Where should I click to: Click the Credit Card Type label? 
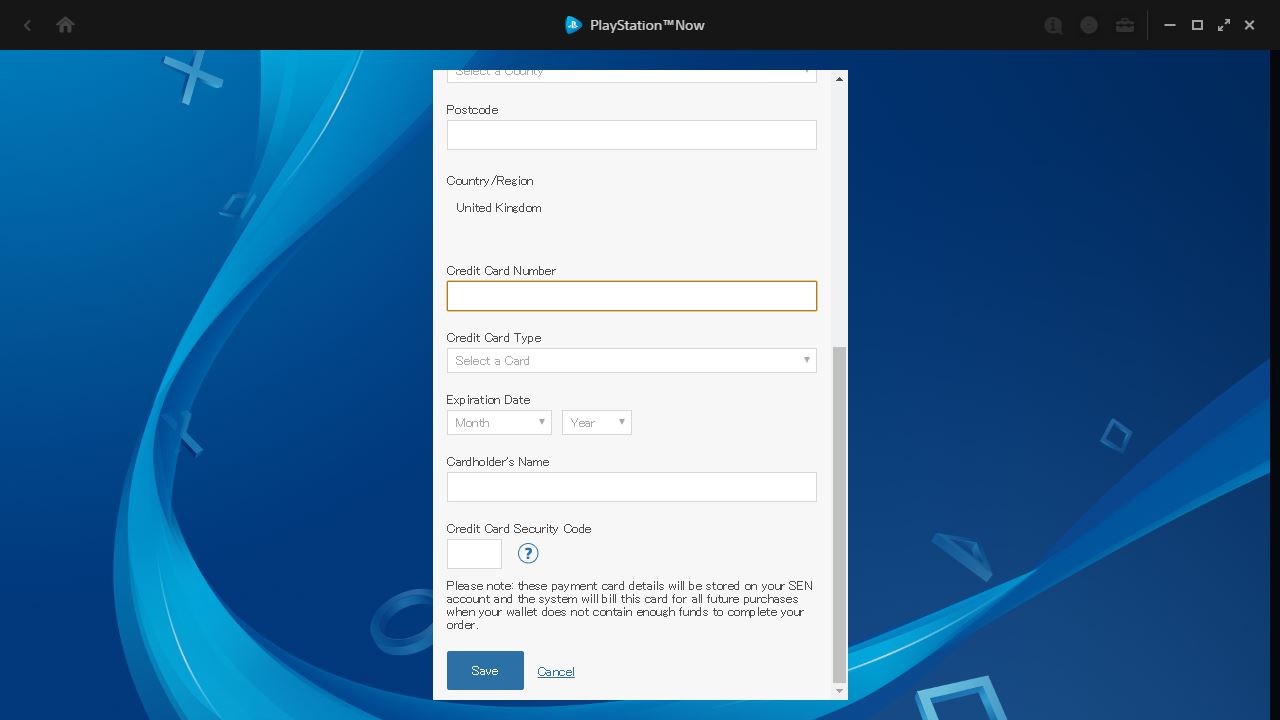(494, 338)
